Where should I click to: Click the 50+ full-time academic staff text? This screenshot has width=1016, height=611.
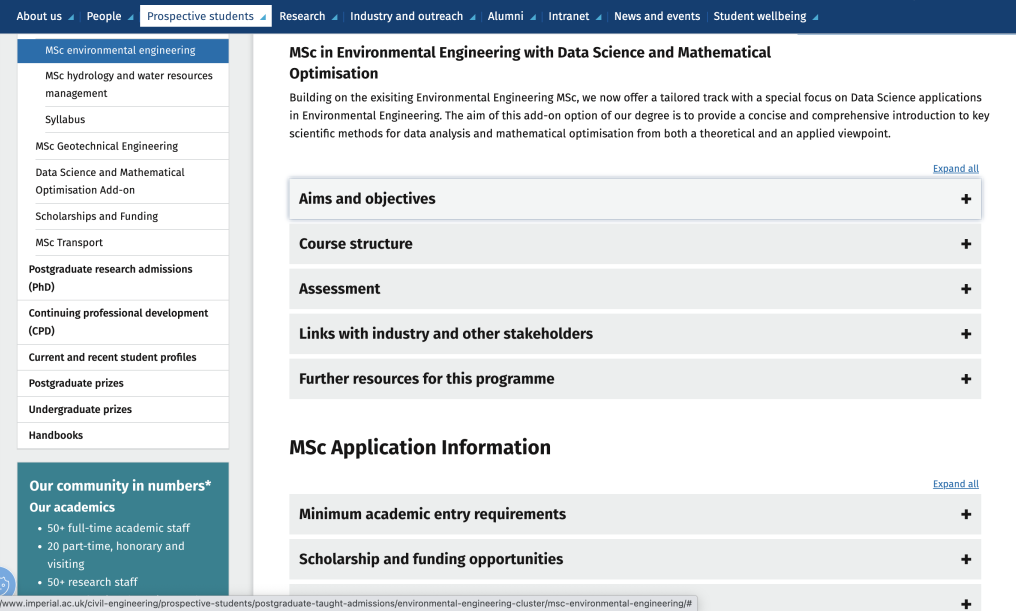pyautogui.click(x=119, y=528)
